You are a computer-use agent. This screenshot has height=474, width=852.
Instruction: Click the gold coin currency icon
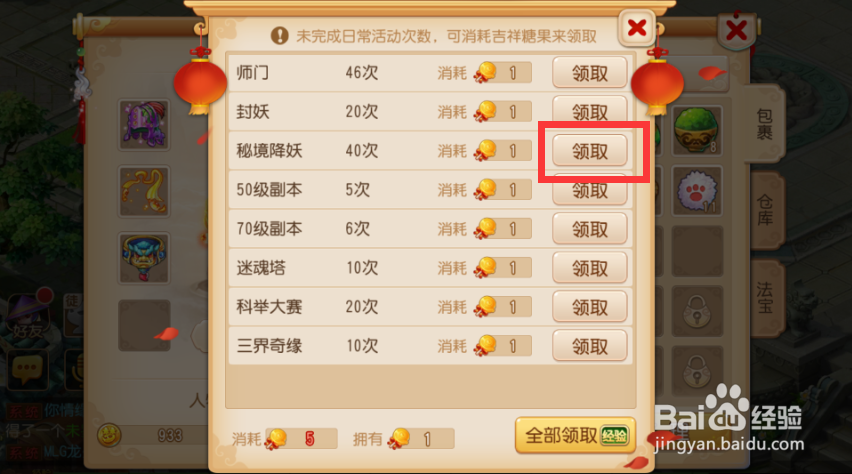(109, 435)
